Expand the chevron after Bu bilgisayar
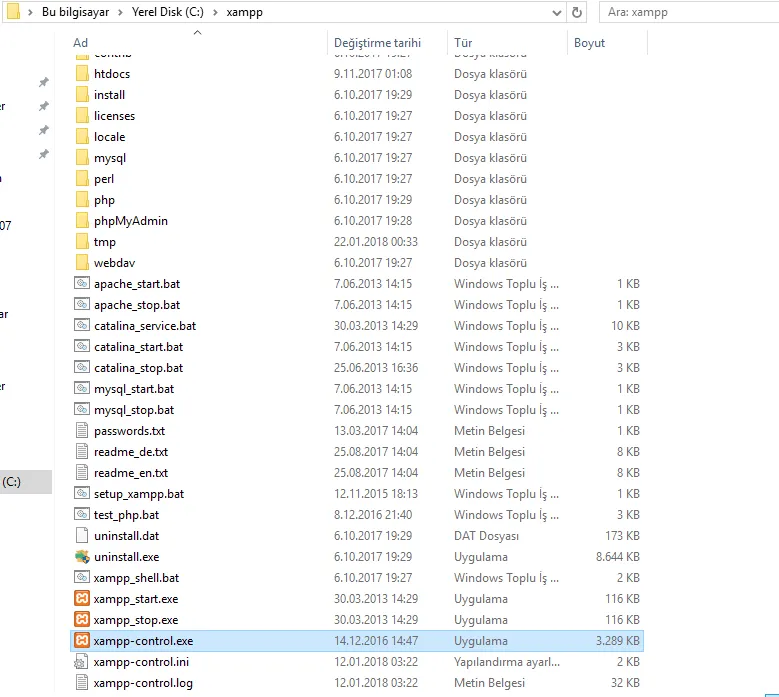 [120, 12]
